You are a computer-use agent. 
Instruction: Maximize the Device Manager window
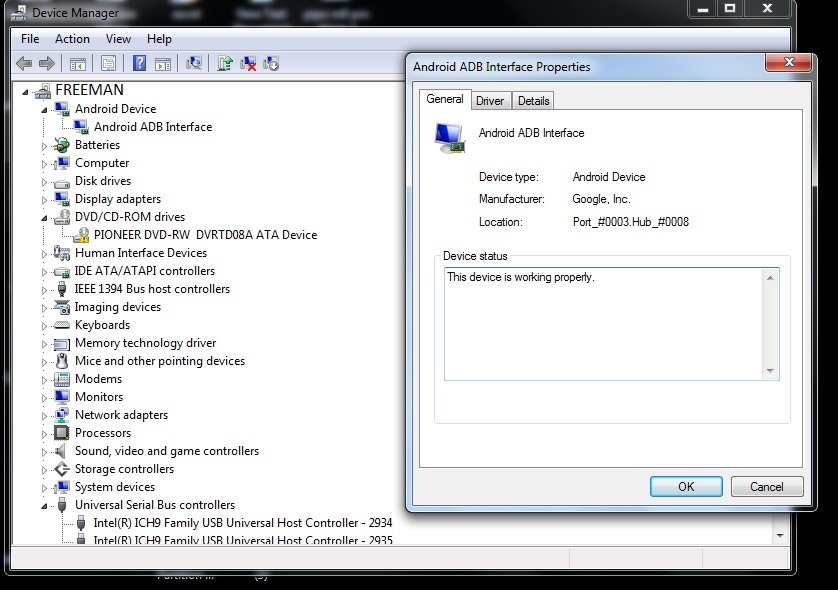point(730,8)
